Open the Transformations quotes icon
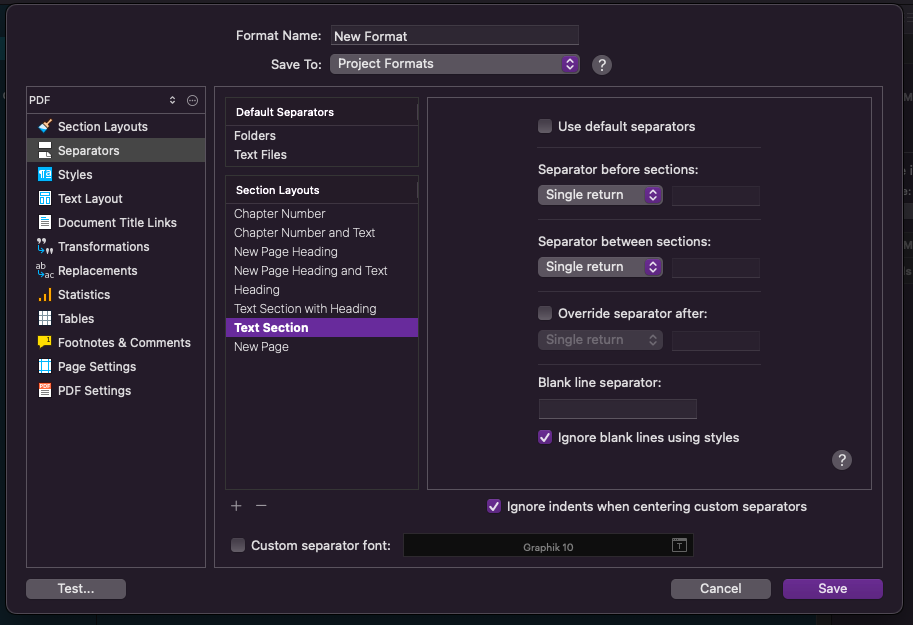 pyautogui.click(x=45, y=246)
